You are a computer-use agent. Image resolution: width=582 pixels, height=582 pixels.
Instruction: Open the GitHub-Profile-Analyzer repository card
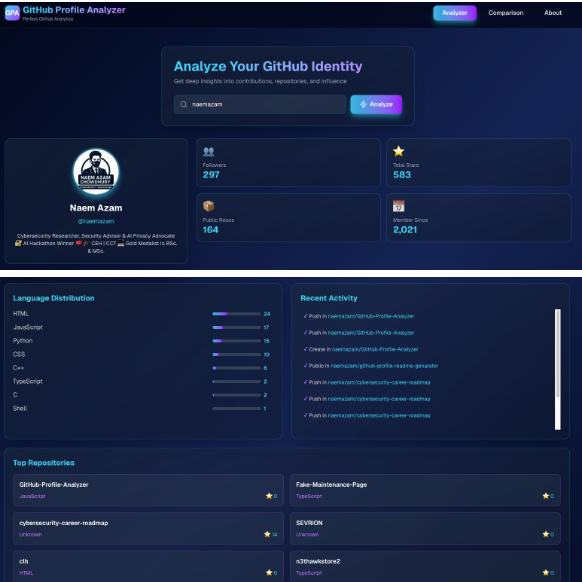click(148, 490)
